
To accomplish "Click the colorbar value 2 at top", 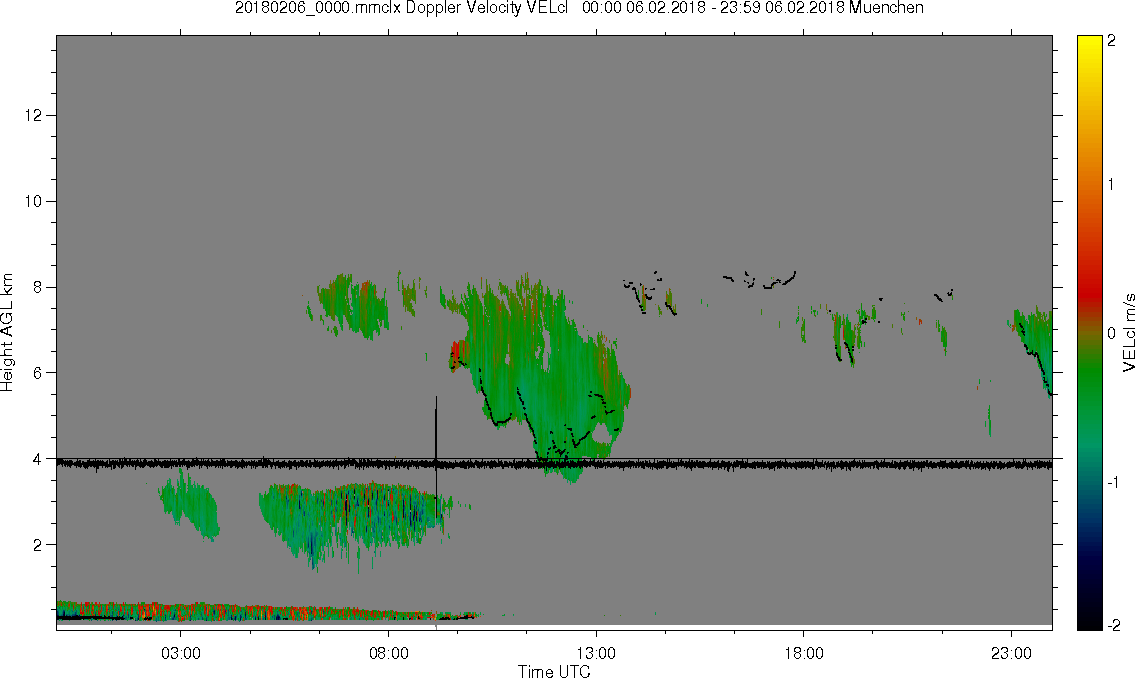I will [1112, 41].
